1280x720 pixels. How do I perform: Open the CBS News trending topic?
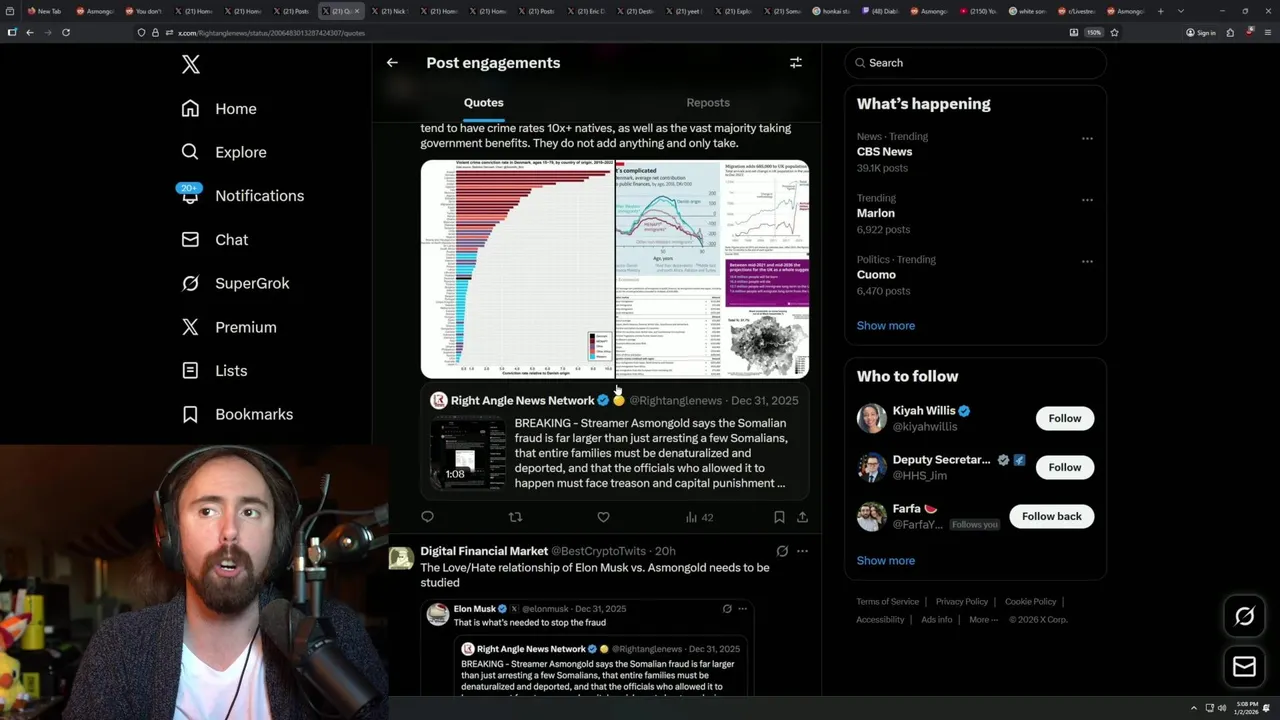point(884,152)
